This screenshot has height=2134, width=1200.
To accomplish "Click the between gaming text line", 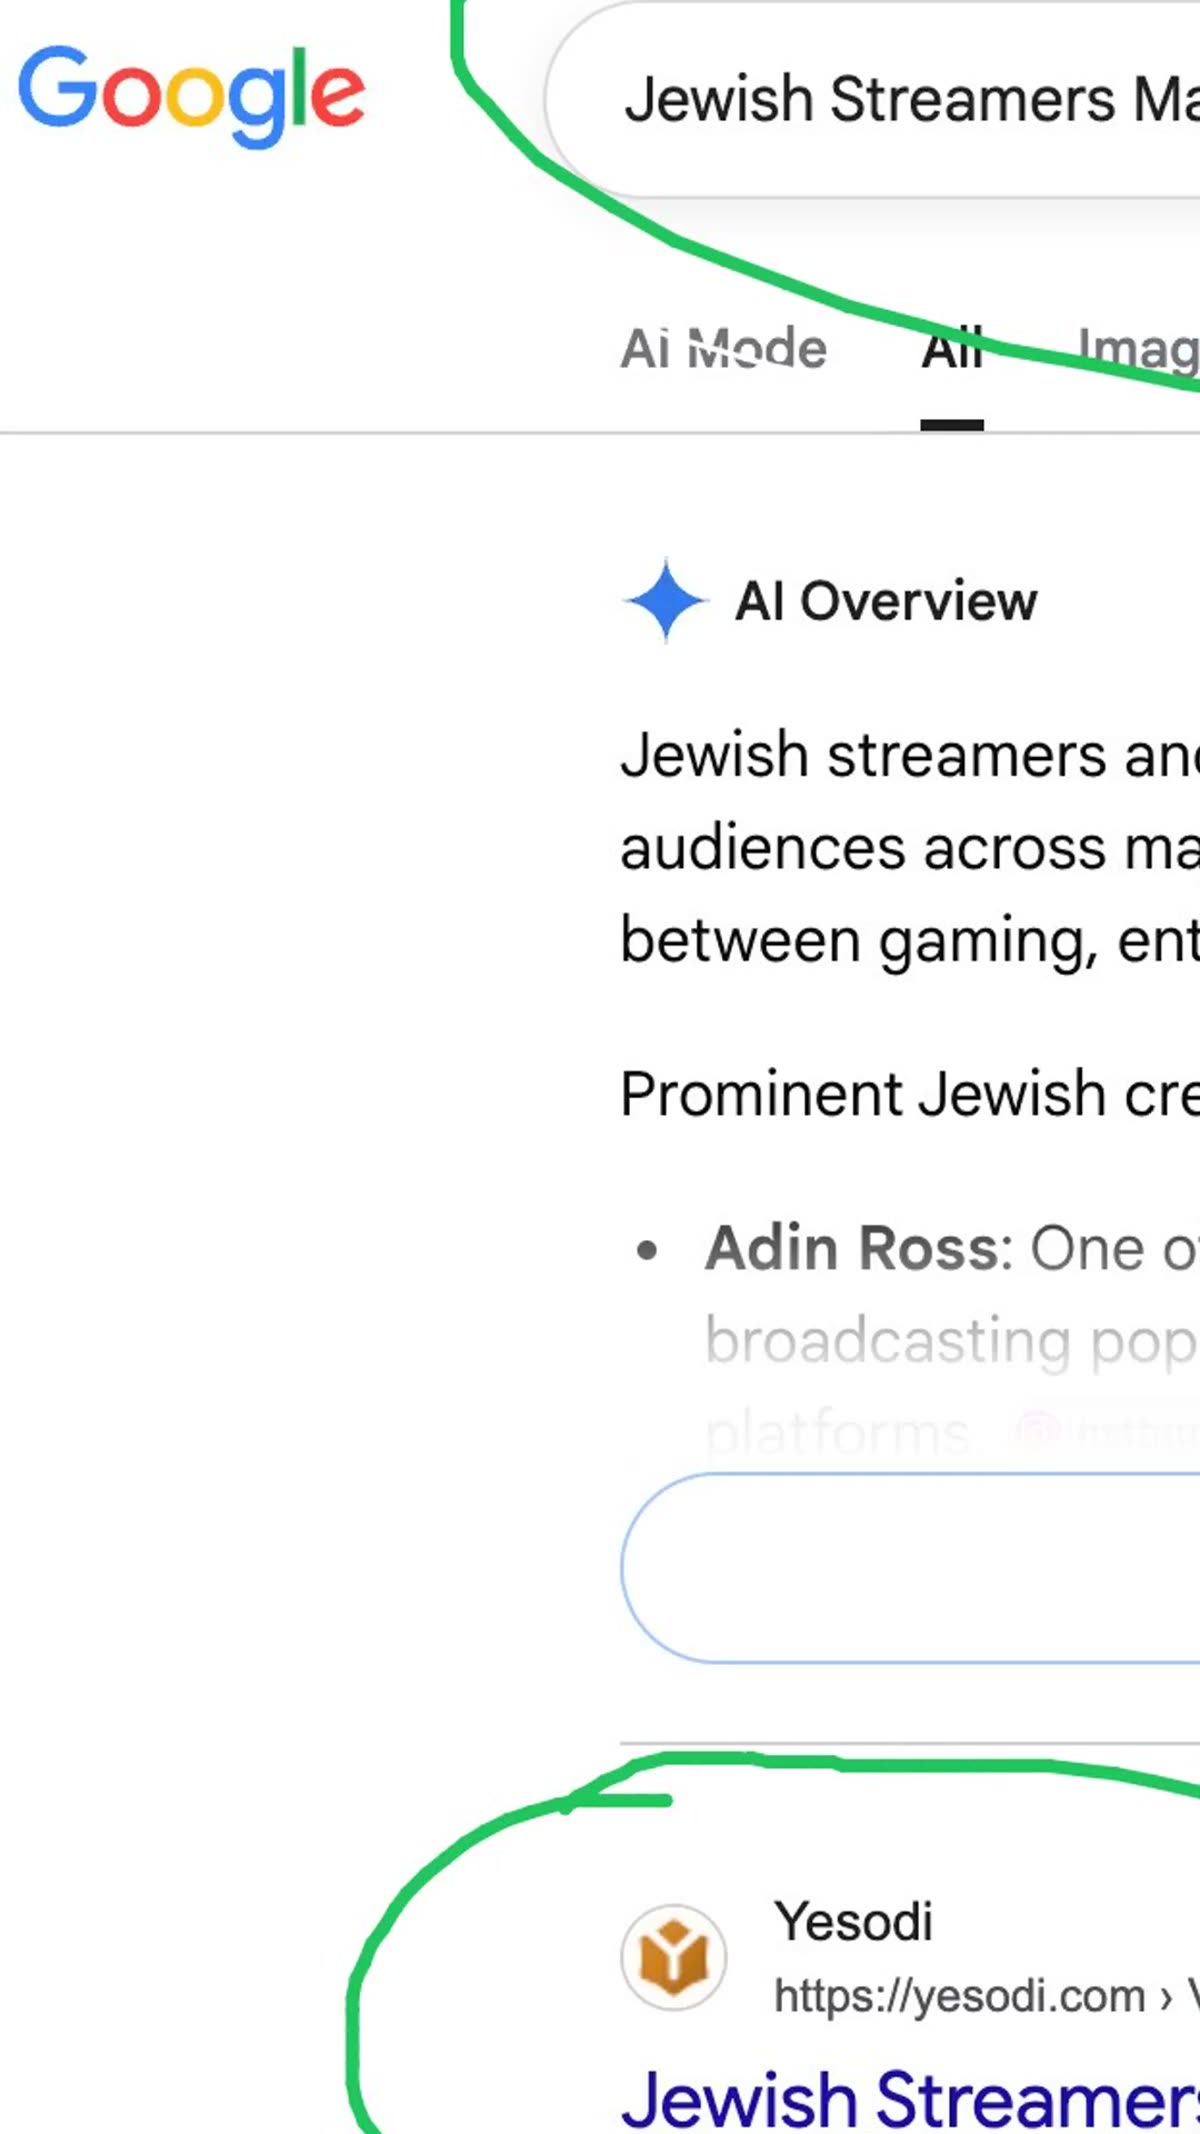I will [x=910, y=941].
